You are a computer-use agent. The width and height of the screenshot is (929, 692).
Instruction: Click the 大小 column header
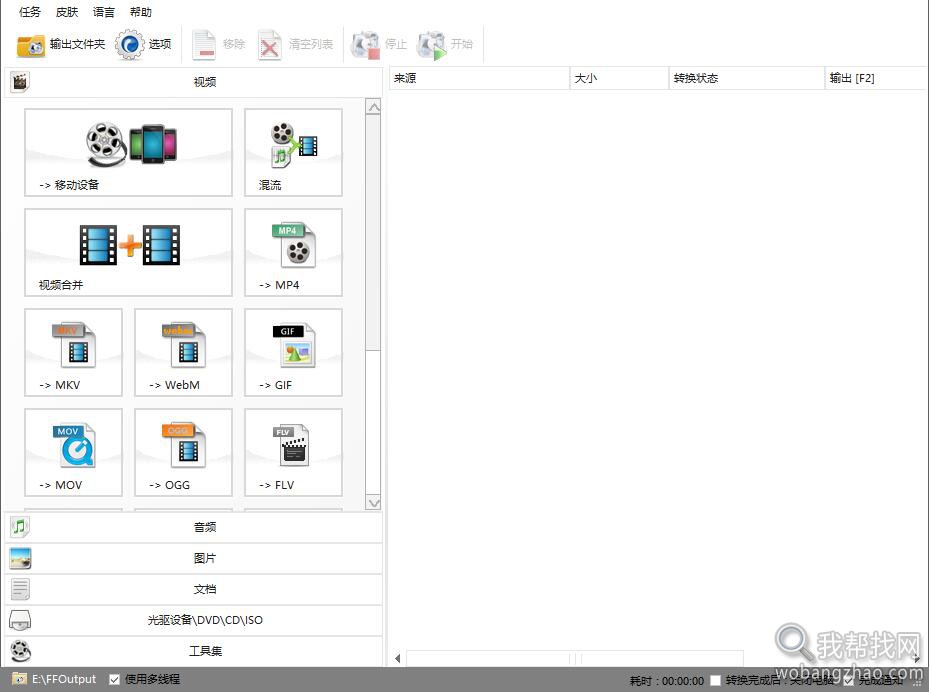tap(619, 78)
